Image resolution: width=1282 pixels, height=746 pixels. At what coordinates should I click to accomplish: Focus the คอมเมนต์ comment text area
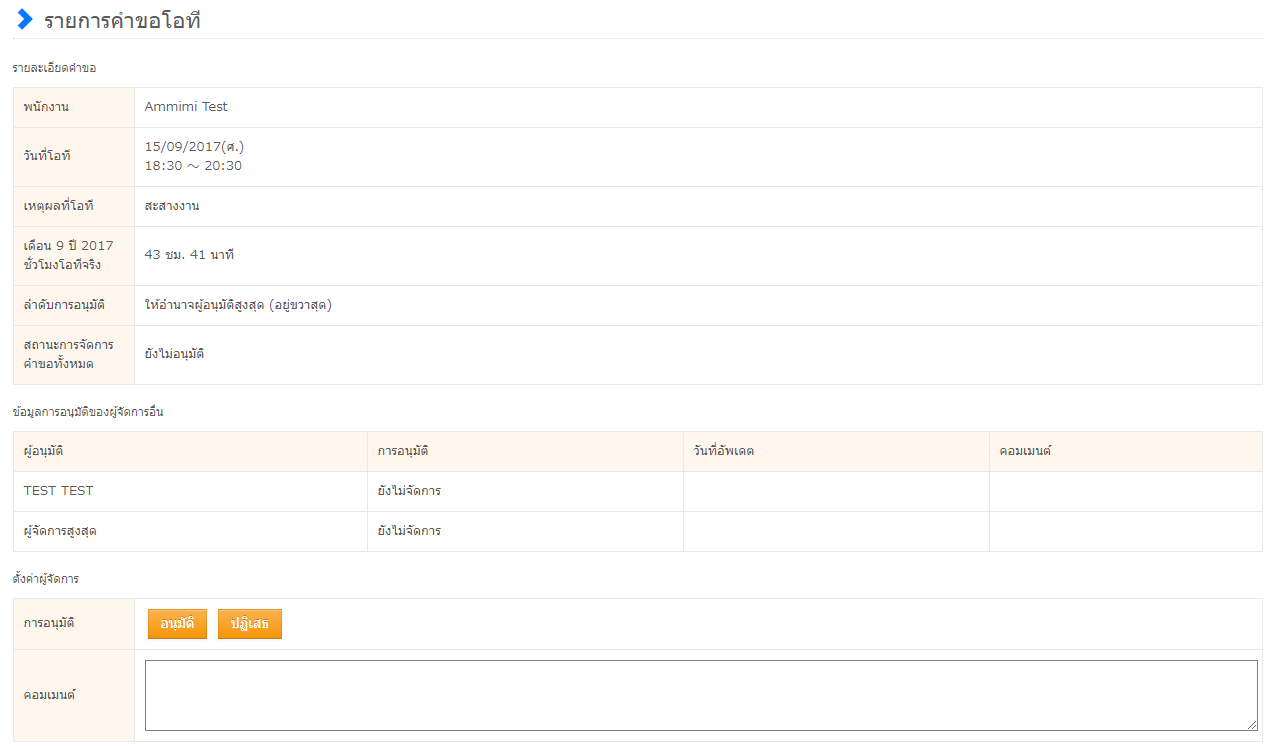coord(700,695)
